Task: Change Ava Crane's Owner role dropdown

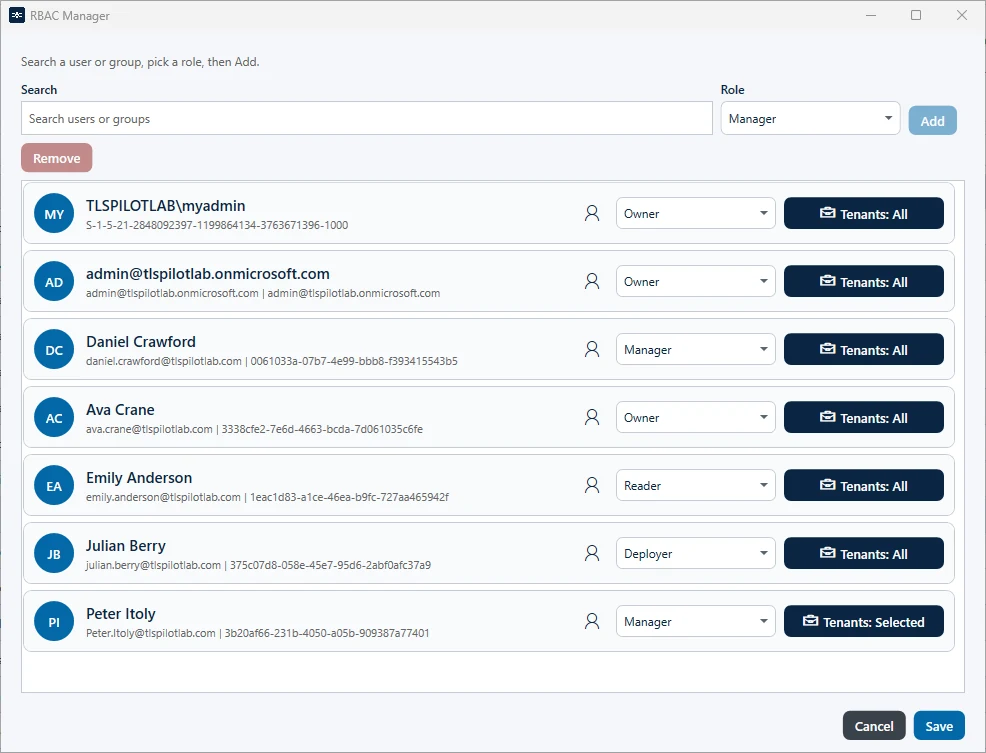Action: coord(695,417)
